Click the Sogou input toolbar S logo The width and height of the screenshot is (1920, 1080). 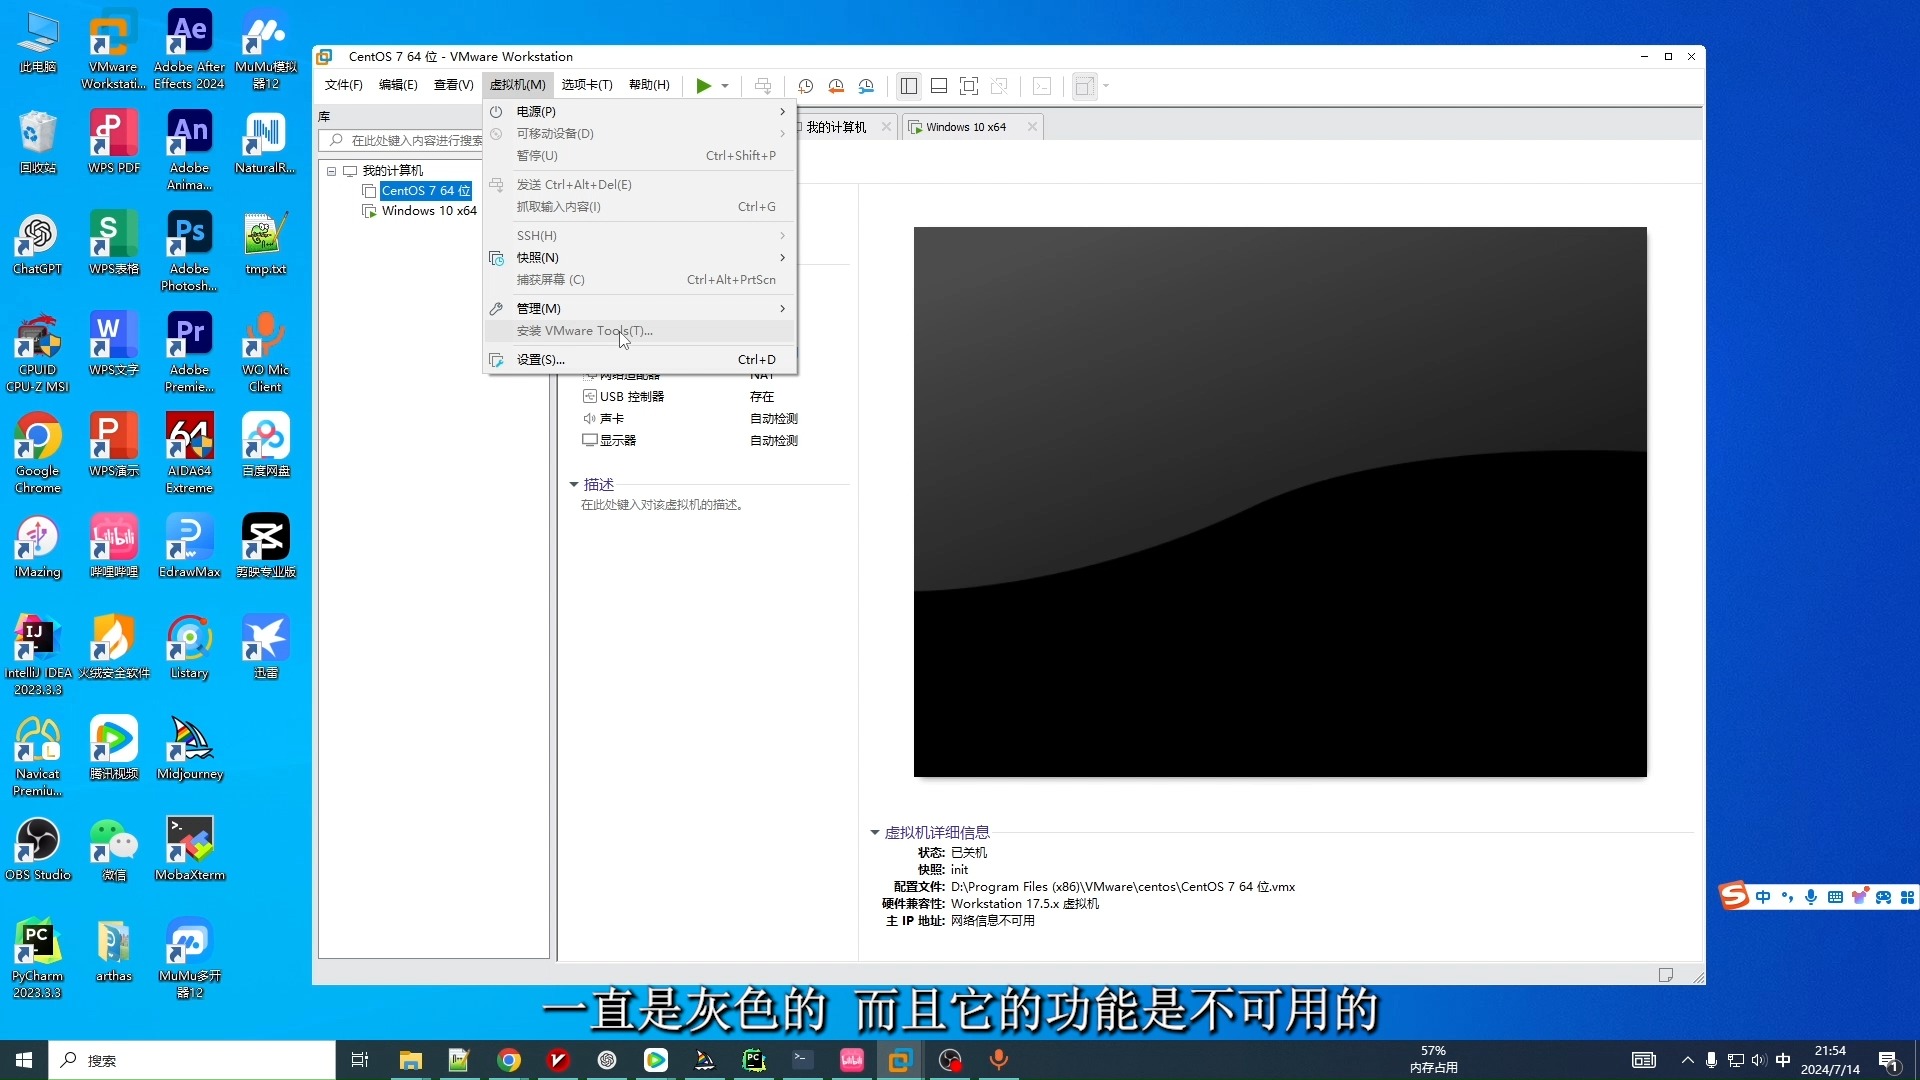coord(1734,896)
